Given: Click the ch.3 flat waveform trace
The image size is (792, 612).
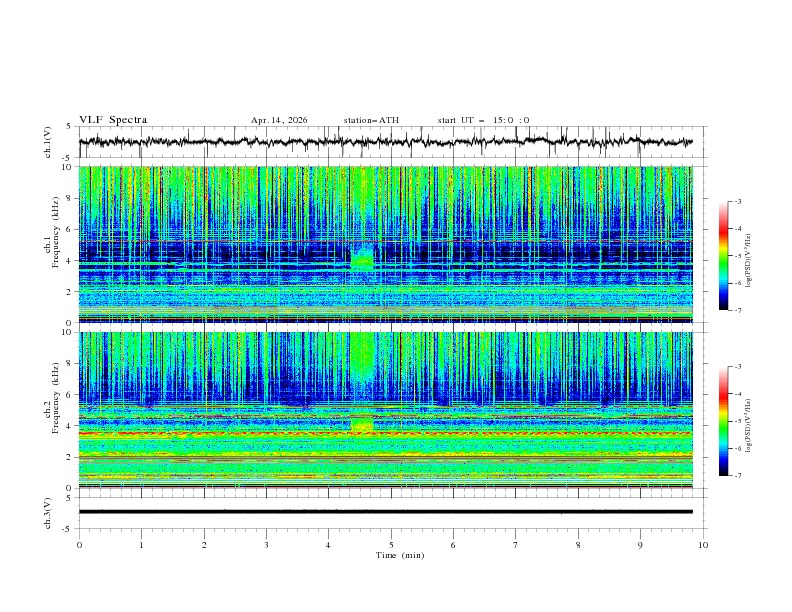Looking at the screenshot, I should [x=386, y=512].
